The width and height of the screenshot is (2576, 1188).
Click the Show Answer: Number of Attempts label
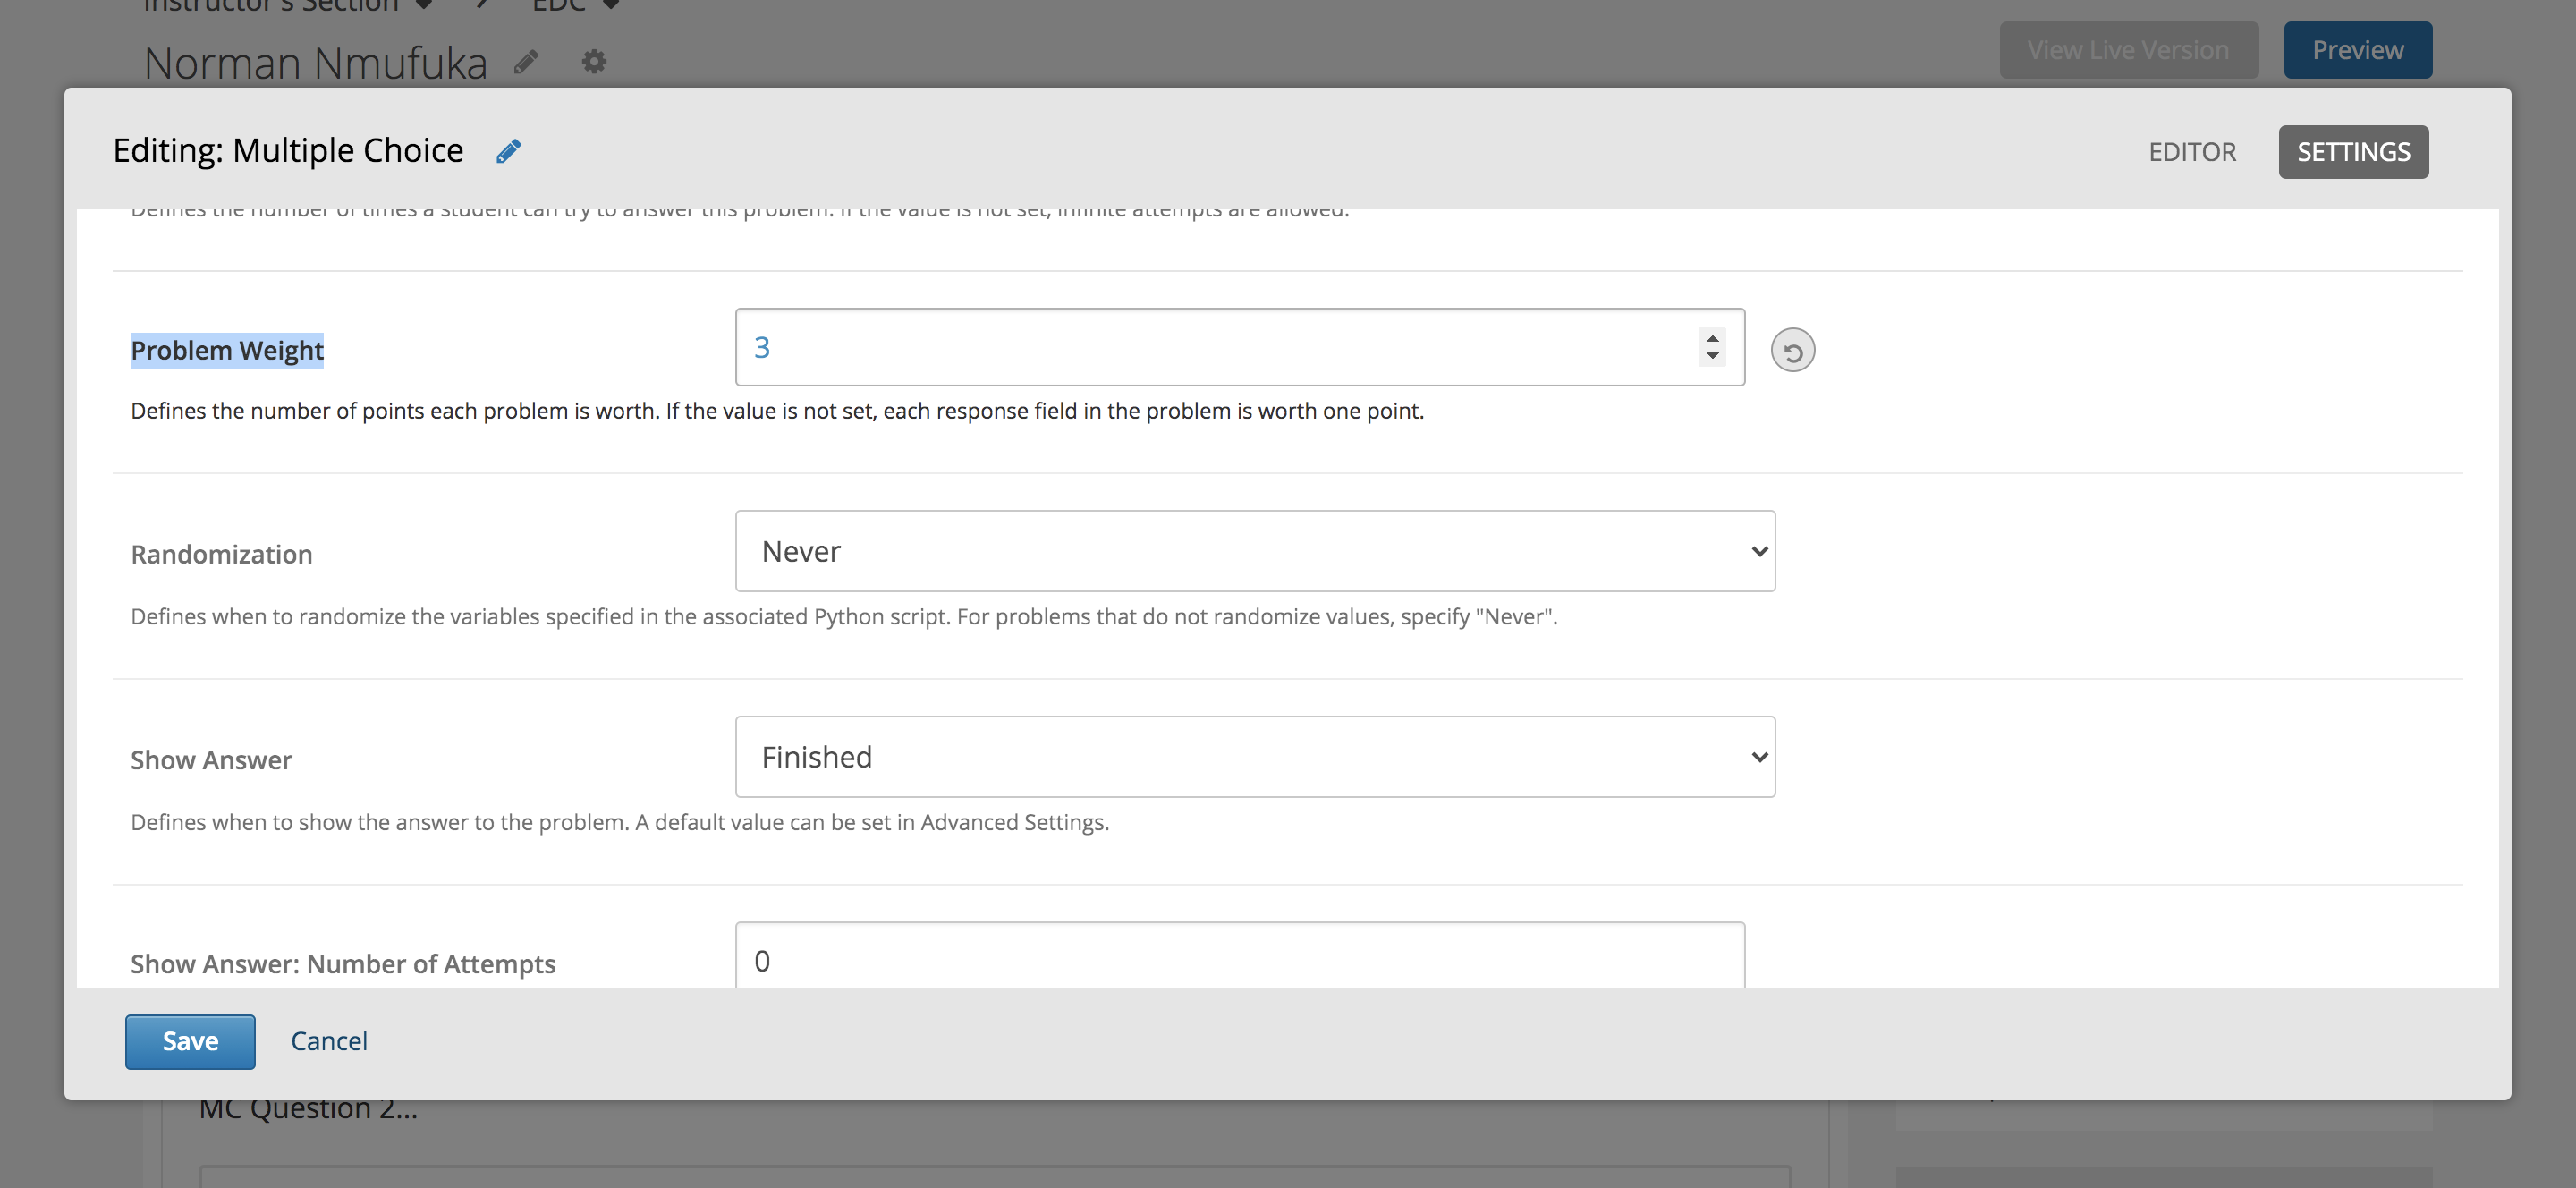tap(343, 965)
